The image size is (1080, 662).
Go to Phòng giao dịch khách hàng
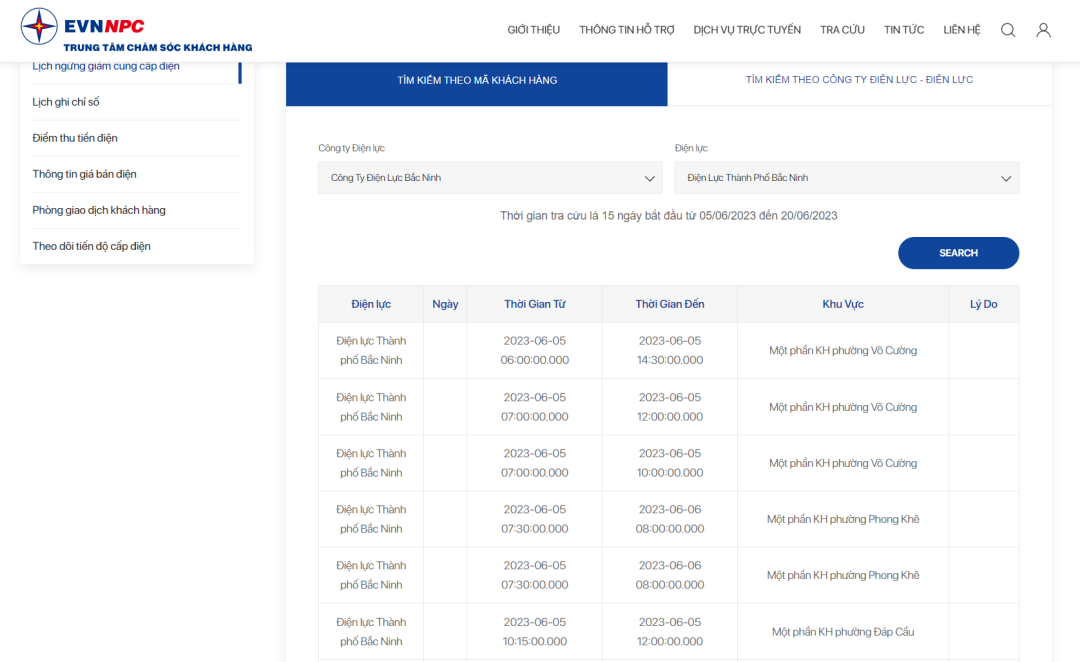[x=99, y=210]
